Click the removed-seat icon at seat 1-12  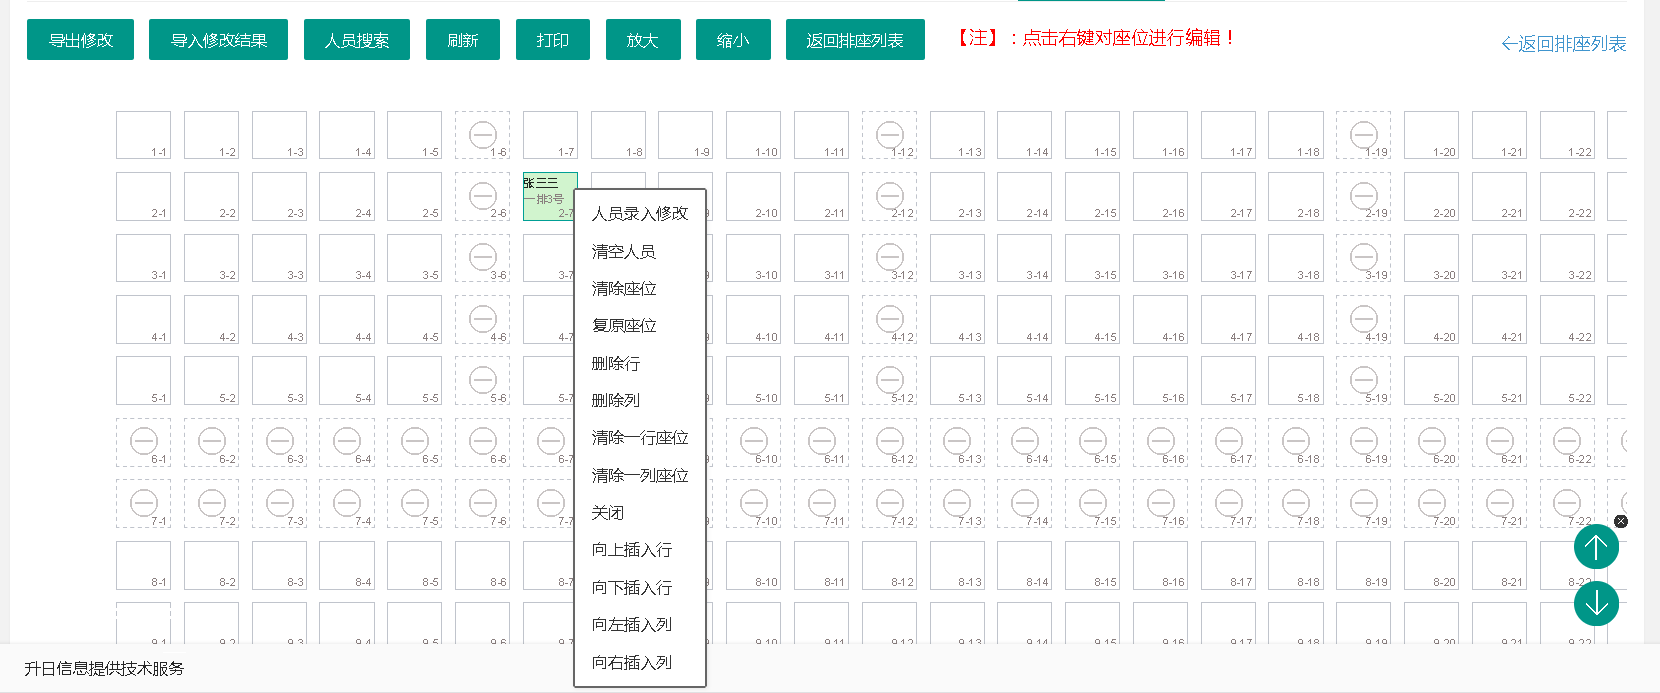point(890,134)
